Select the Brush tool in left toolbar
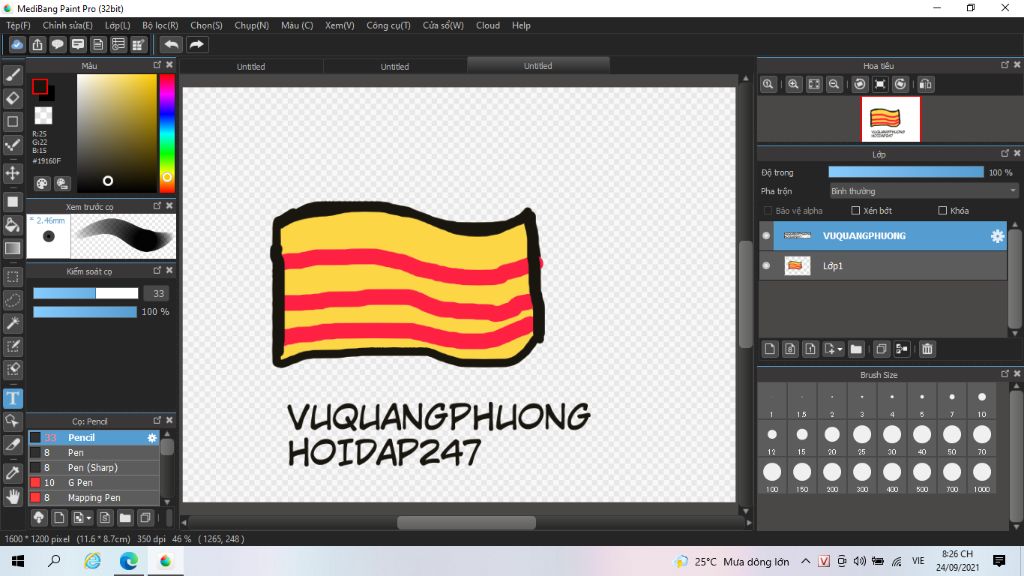The width and height of the screenshot is (1024, 576). pos(12,75)
